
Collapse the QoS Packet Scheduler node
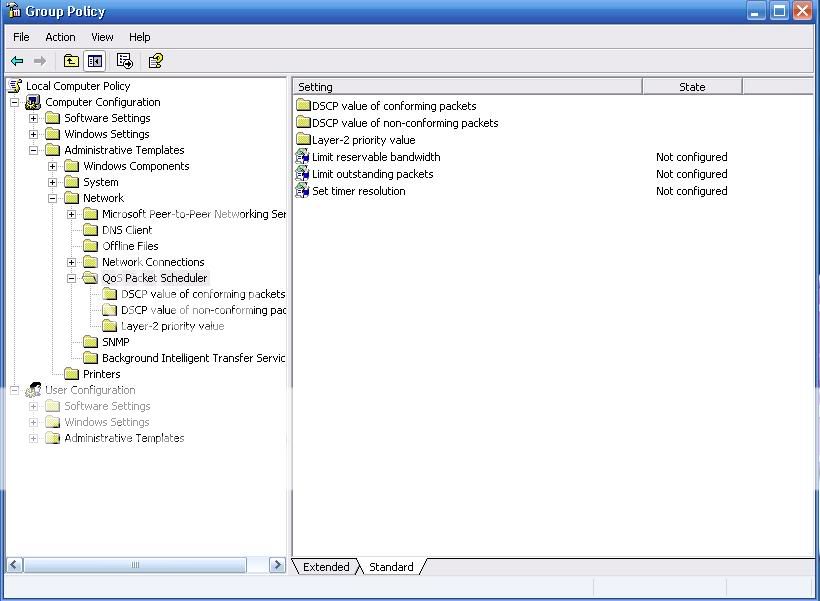click(x=72, y=278)
